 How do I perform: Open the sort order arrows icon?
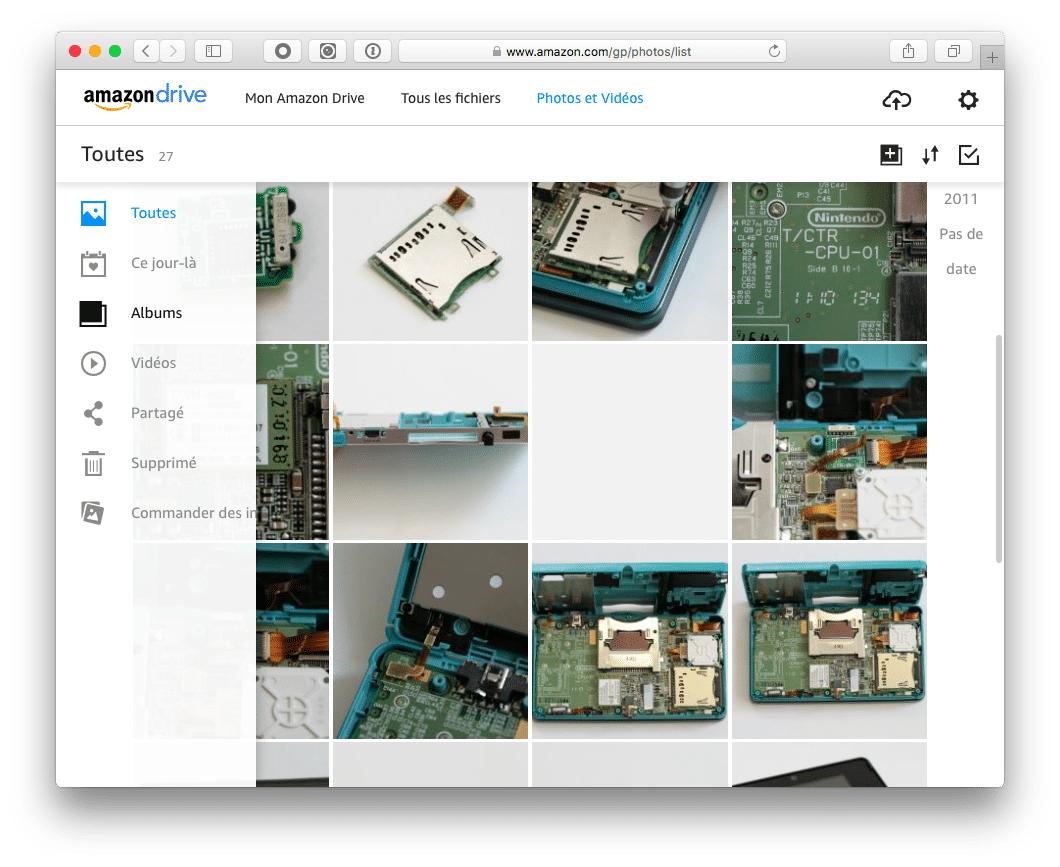pos(930,155)
